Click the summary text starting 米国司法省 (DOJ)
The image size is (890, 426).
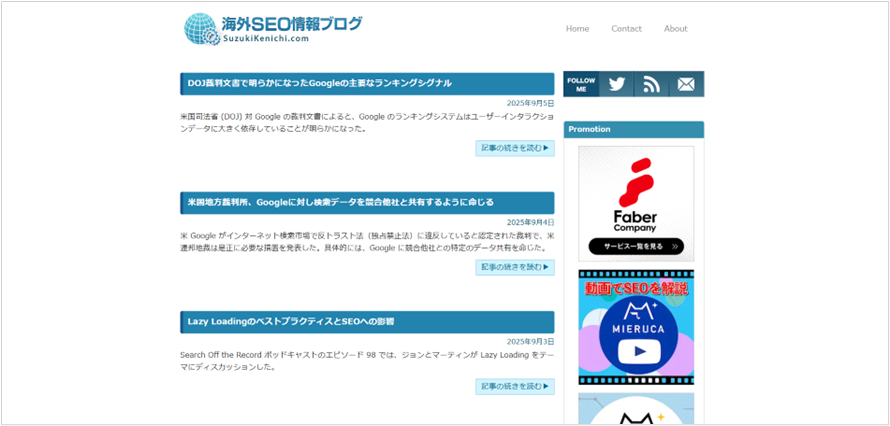pos(367,123)
